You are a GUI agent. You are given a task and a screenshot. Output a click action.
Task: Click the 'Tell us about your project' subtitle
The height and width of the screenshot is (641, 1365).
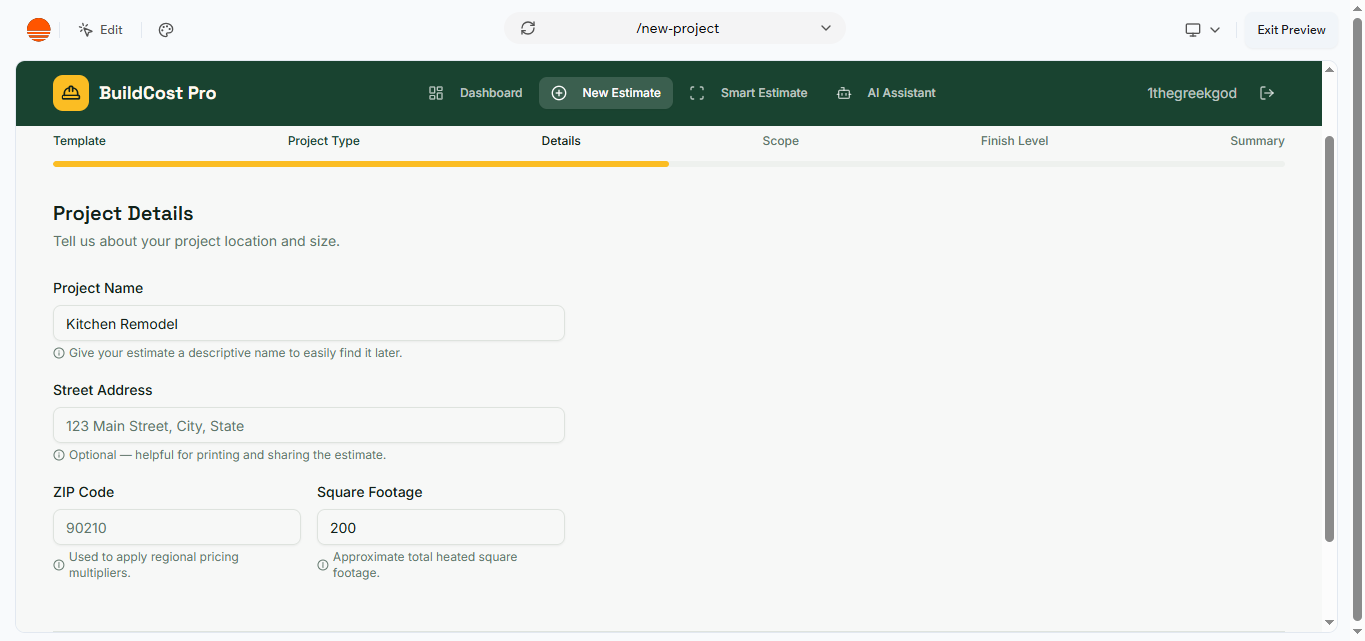[196, 241]
